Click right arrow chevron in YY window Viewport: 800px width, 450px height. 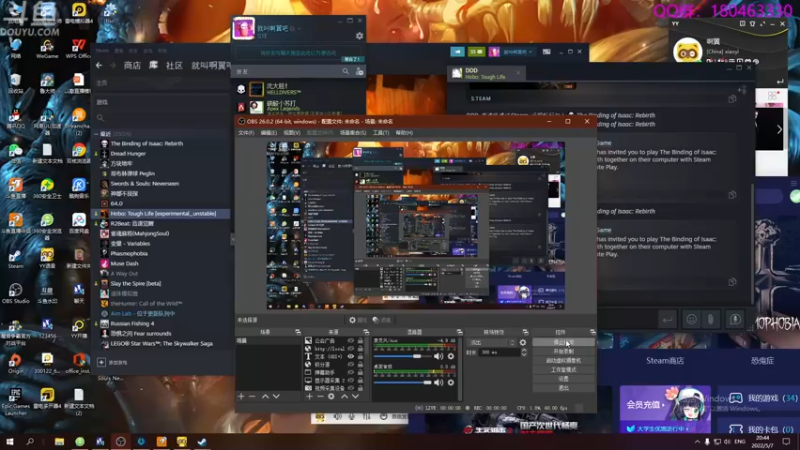coord(779,130)
